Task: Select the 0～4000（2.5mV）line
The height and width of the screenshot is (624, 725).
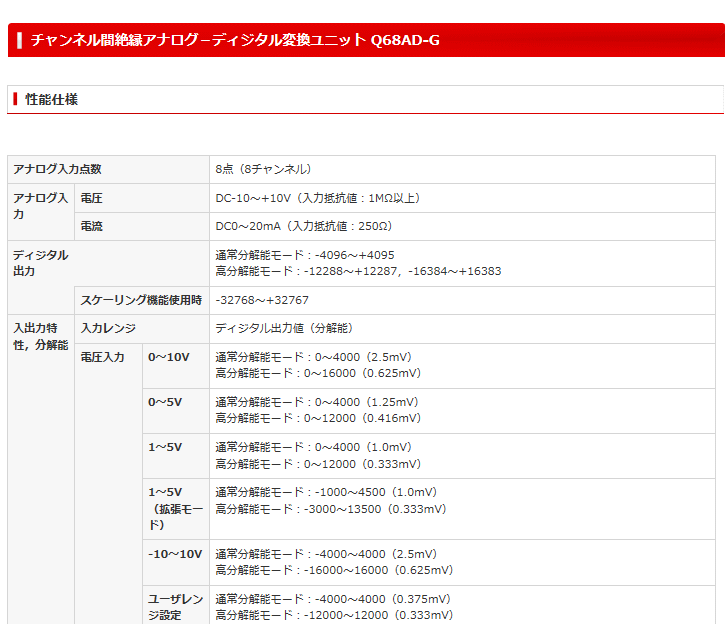Action: (x=313, y=357)
